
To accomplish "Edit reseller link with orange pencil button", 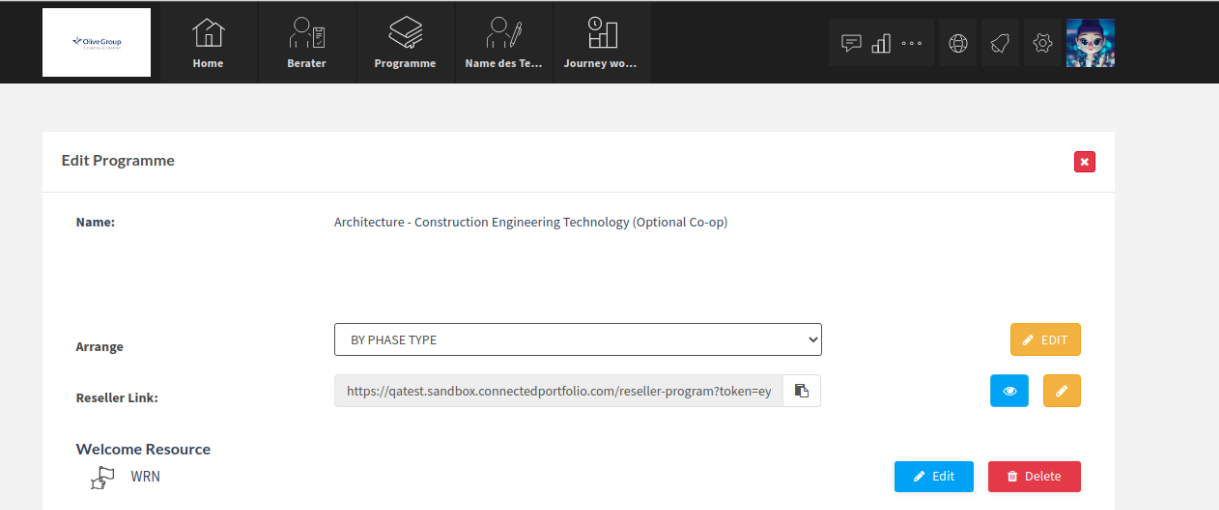I will (x=1062, y=391).
